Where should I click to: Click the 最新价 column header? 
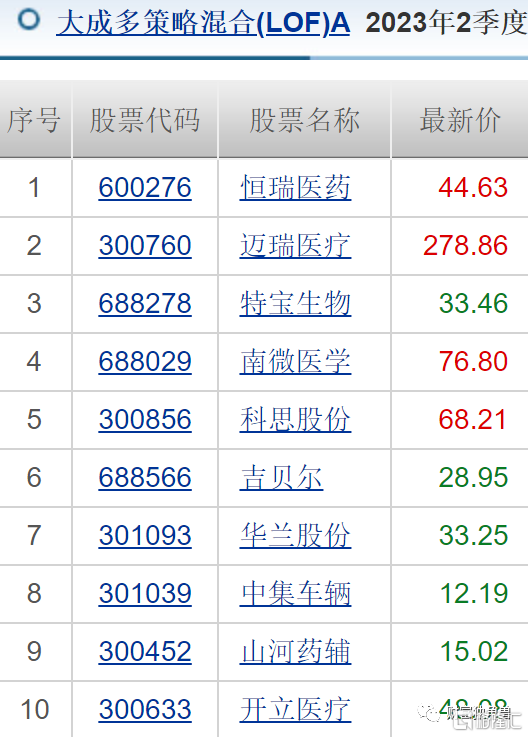pyautogui.click(x=460, y=120)
